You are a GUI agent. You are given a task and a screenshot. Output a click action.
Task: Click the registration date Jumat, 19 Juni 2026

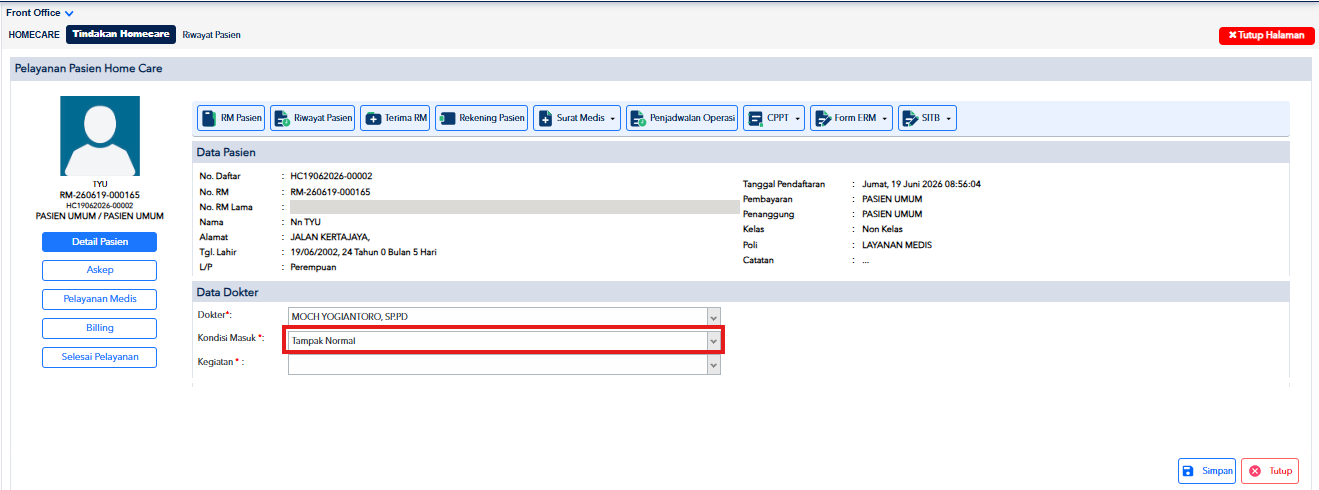pos(921,184)
